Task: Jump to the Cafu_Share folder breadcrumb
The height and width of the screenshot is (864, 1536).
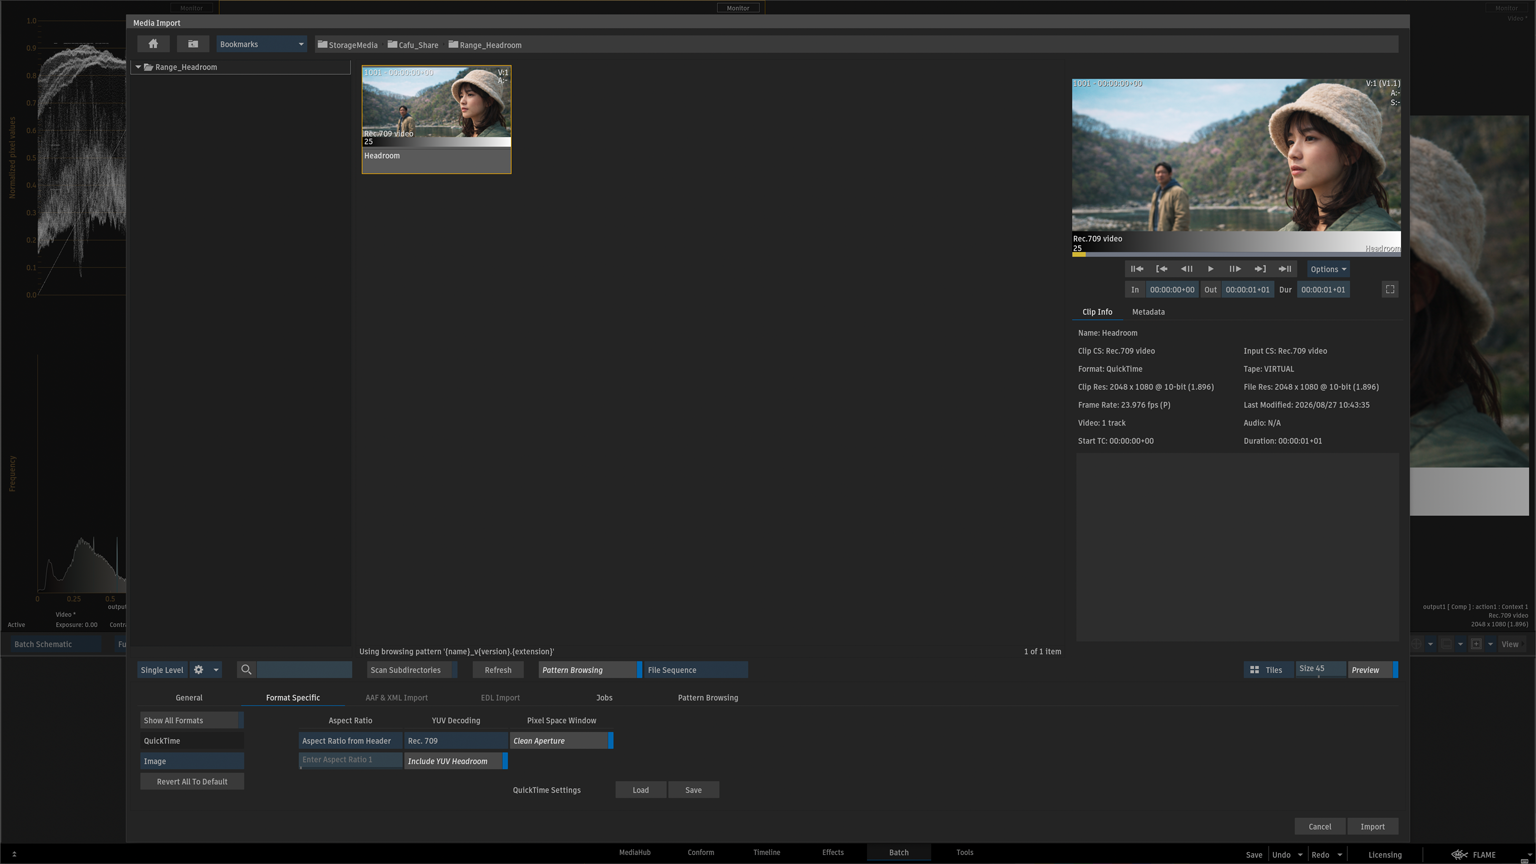Action: click(413, 45)
